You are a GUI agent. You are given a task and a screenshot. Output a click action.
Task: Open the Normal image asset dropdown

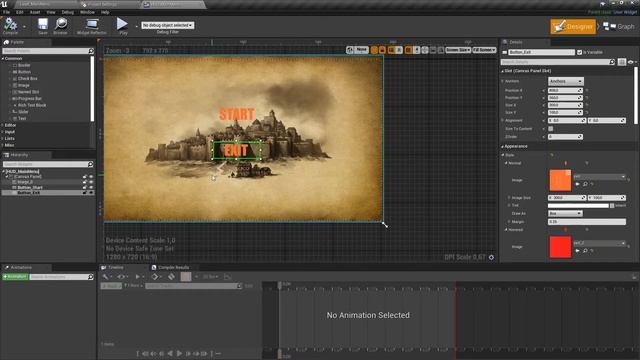[599, 177]
